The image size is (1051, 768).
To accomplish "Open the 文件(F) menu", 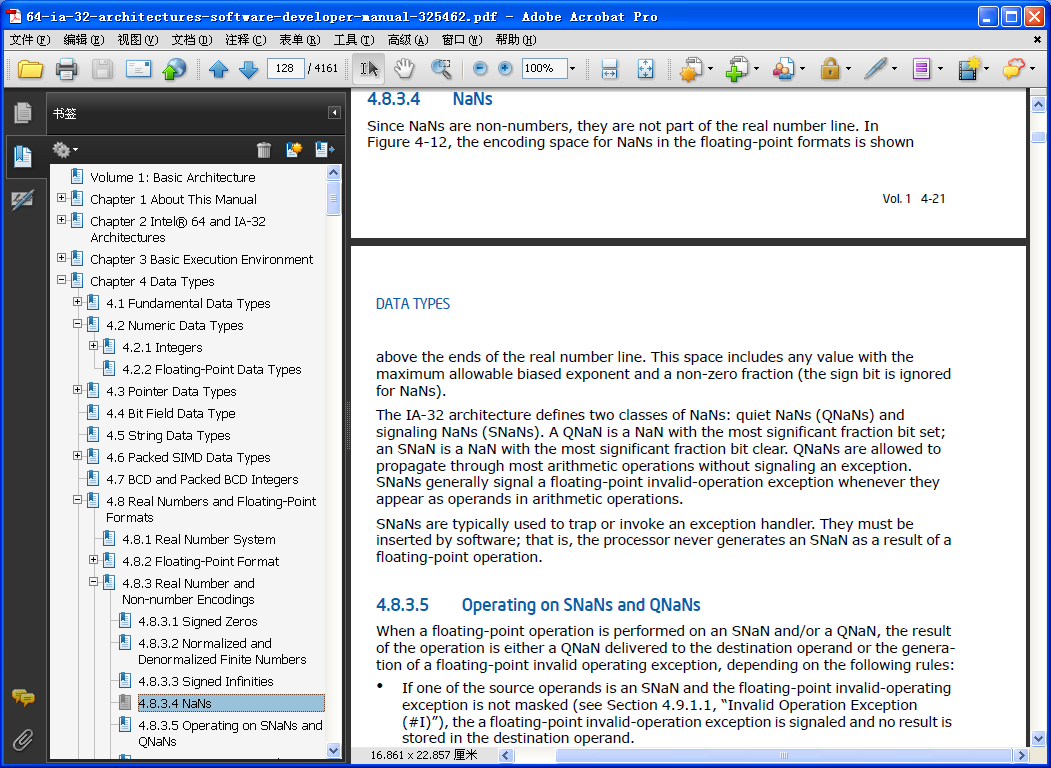I will pos(30,40).
